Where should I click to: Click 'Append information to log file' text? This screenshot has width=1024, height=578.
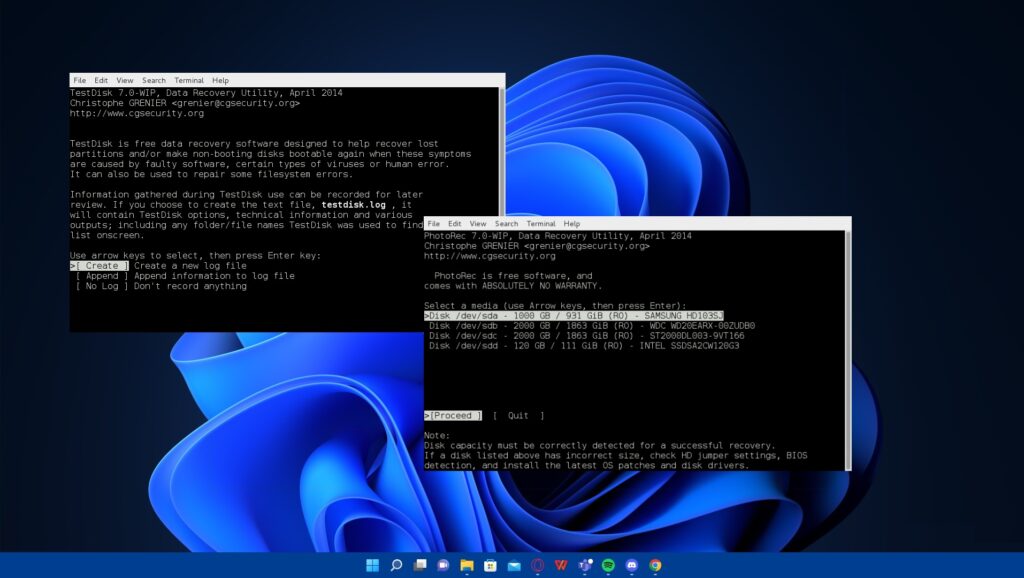tap(214, 276)
